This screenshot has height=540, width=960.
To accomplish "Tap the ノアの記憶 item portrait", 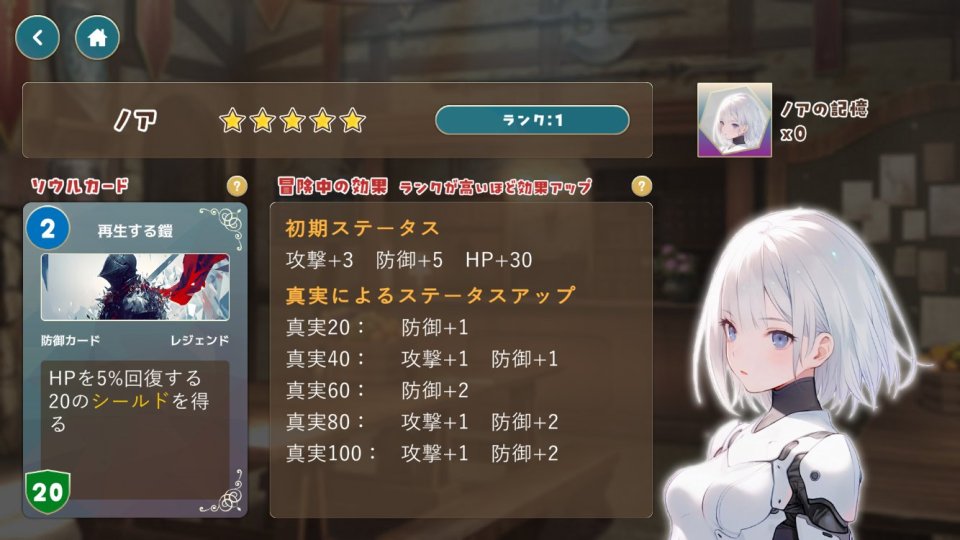I will 734,120.
